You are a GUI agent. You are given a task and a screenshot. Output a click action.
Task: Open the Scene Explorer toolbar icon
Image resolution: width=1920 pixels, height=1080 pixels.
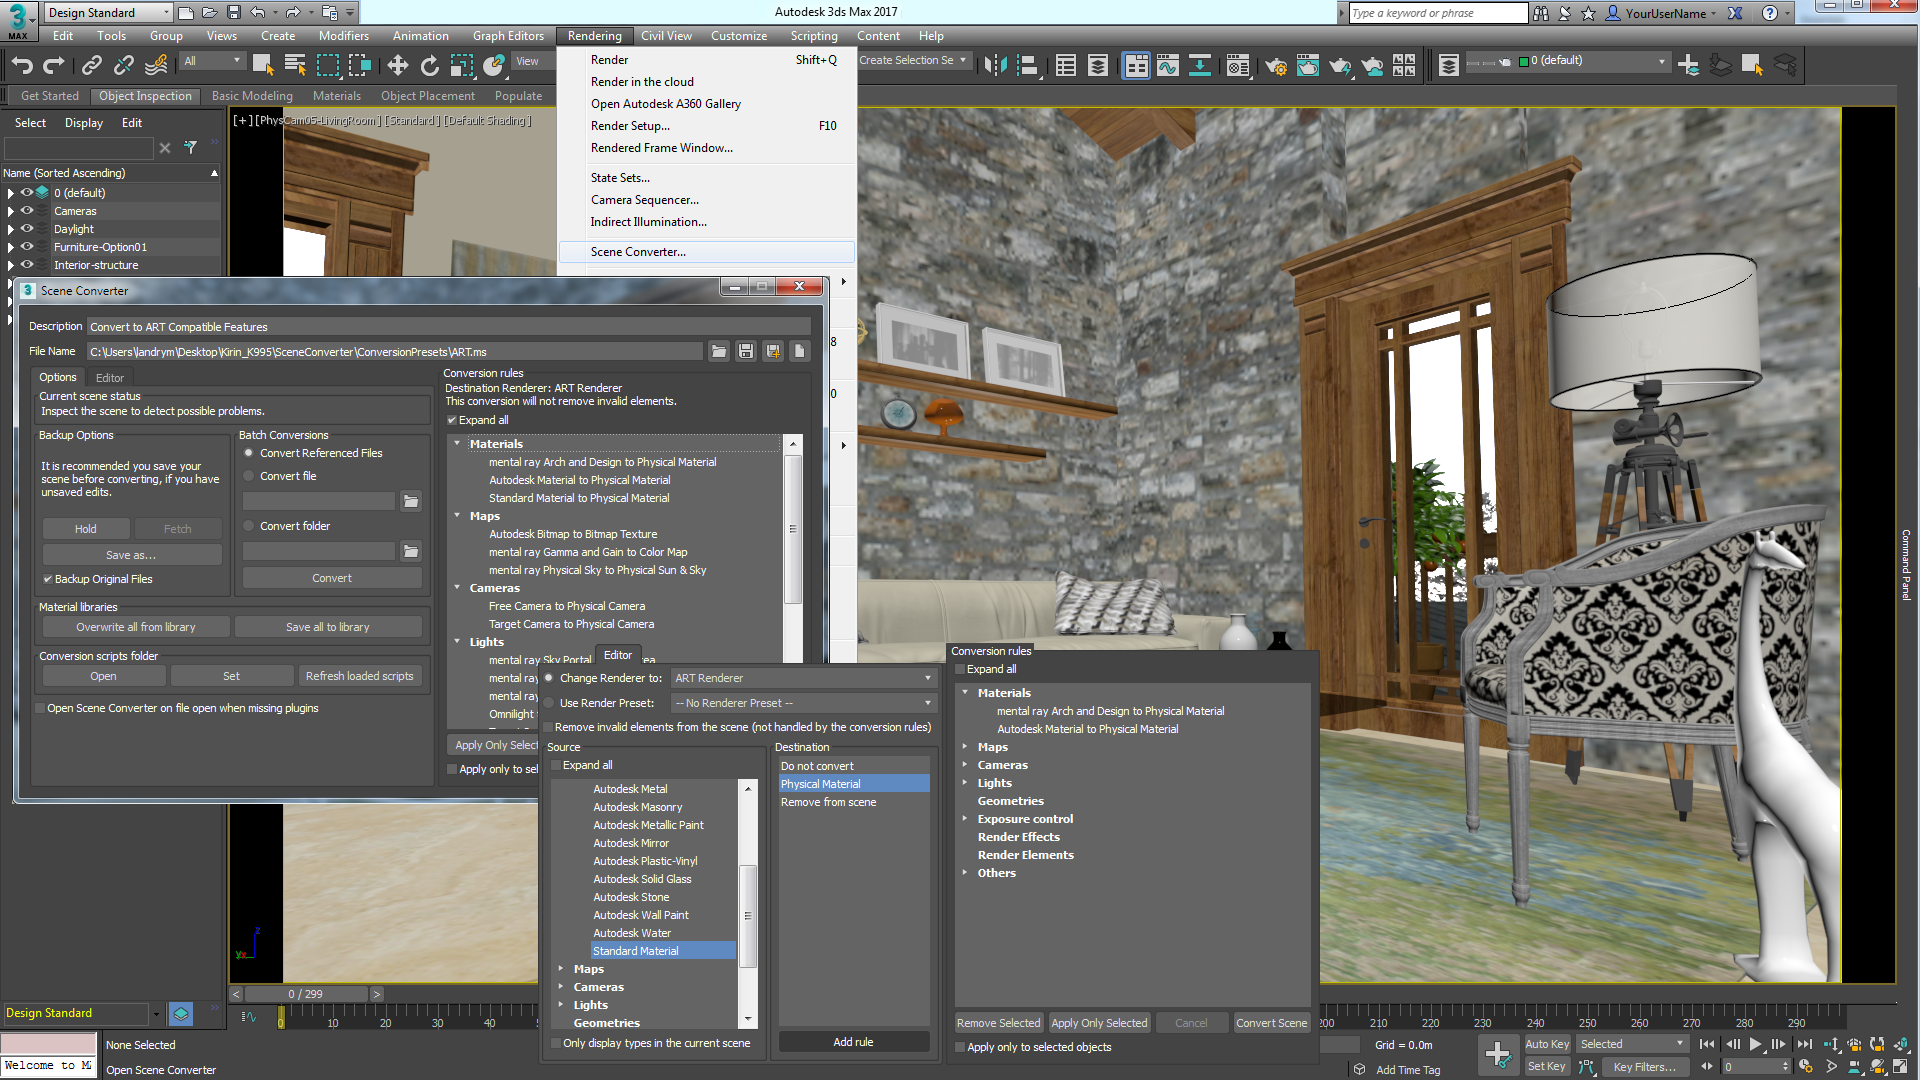click(1066, 65)
